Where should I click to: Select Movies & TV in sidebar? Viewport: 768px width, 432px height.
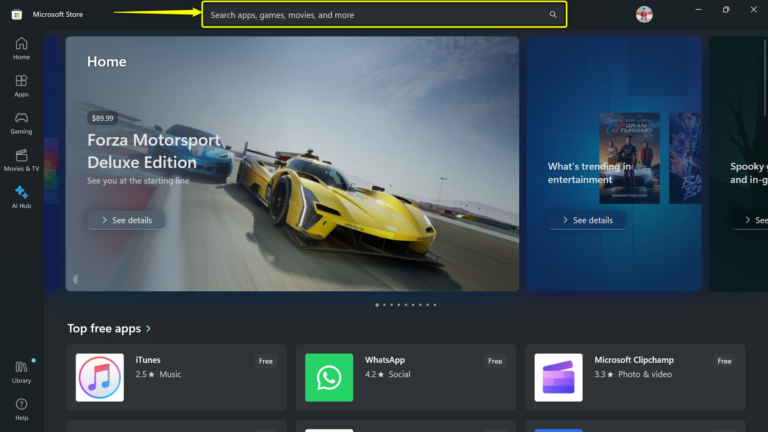click(x=21, y=159)
